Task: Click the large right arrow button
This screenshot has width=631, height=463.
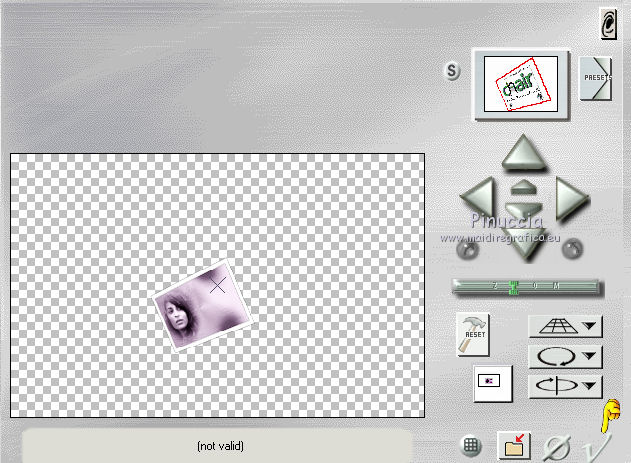Action: coord(571,198)
